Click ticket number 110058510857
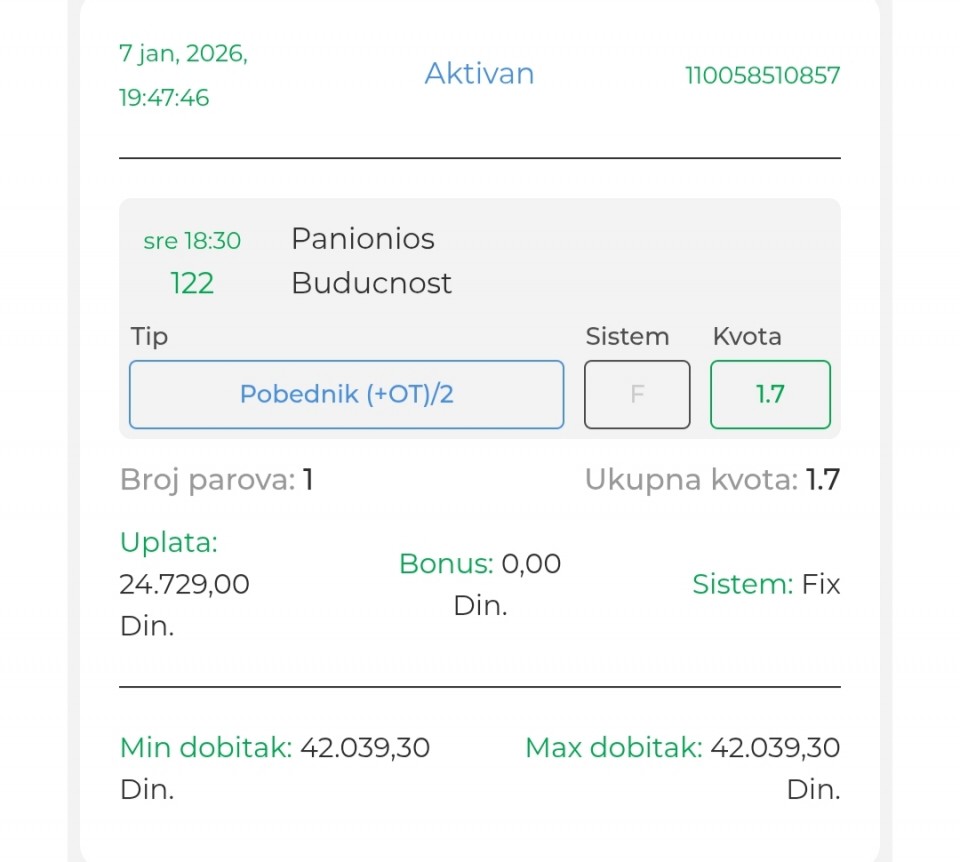 pyautogui.click(x=762, y=75)
